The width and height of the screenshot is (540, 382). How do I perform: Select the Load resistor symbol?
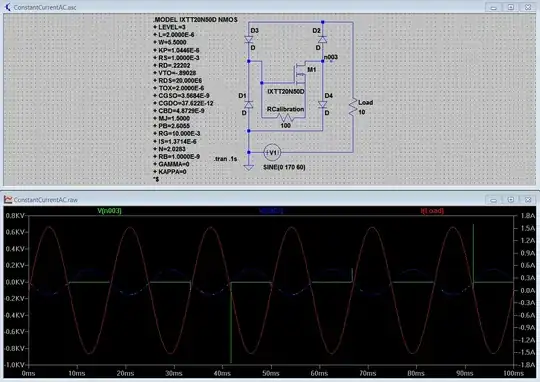pos(353,107)
